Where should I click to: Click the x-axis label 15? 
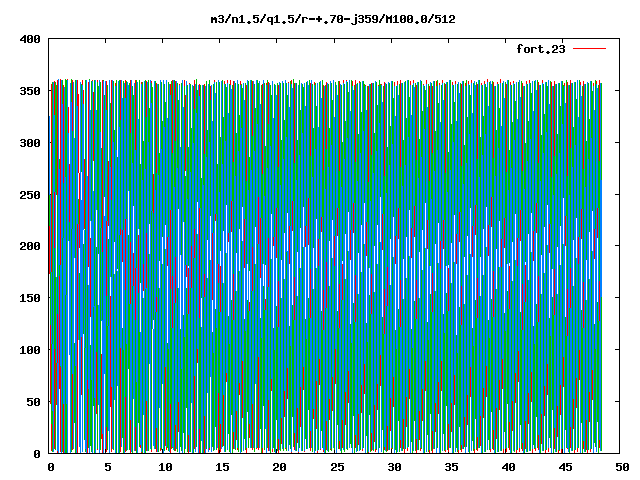click(222, 467)
